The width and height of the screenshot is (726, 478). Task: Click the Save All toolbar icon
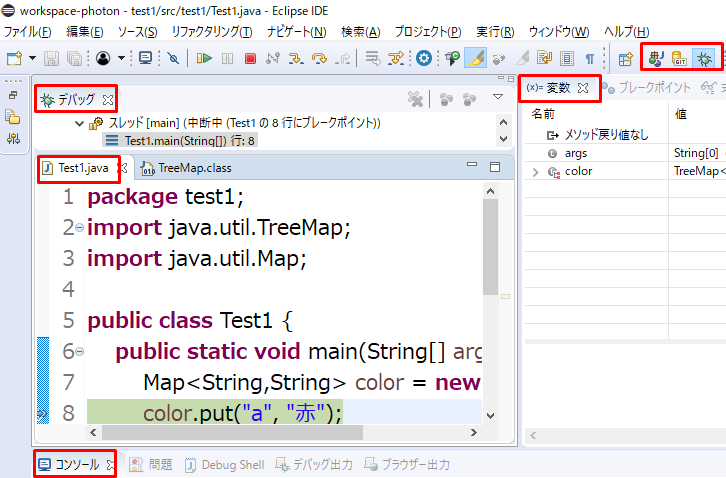tap(75, 58)
